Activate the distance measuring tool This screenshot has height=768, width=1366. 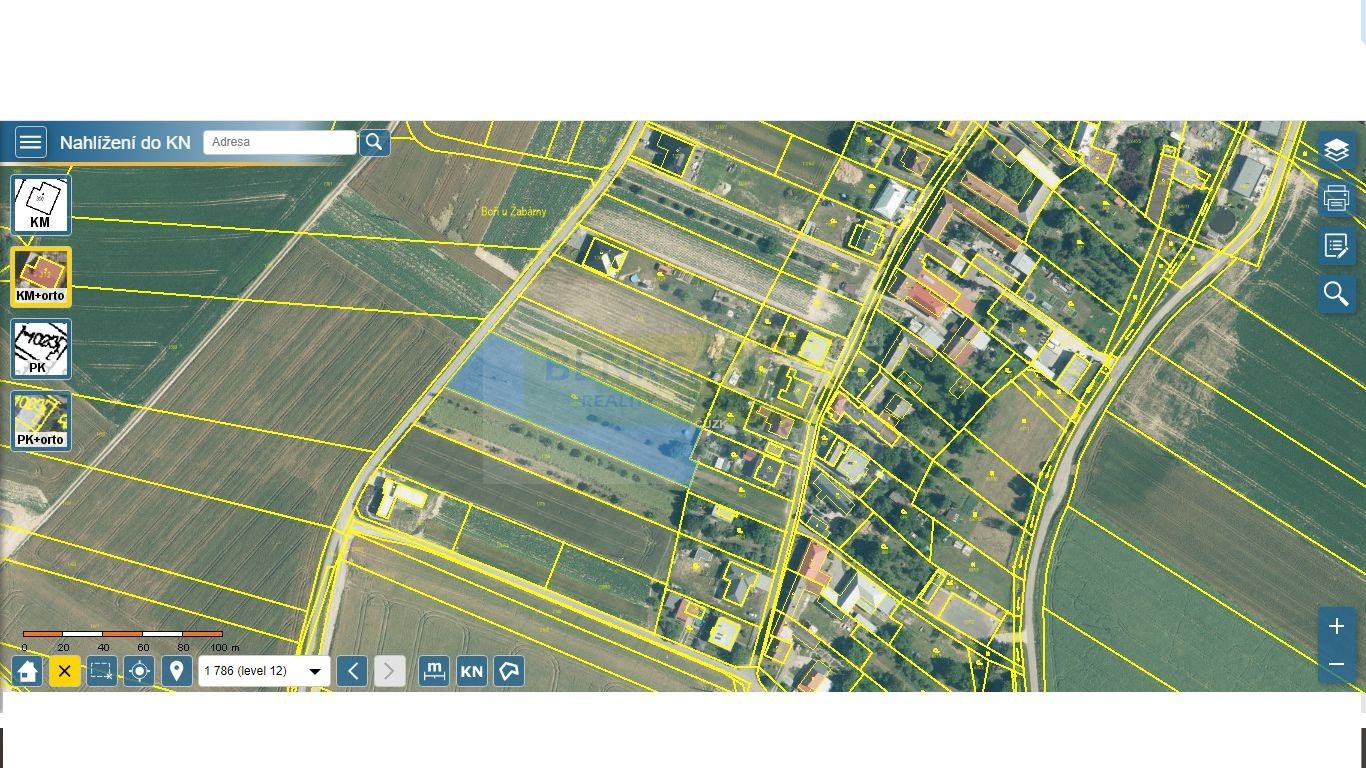(434, 671)
